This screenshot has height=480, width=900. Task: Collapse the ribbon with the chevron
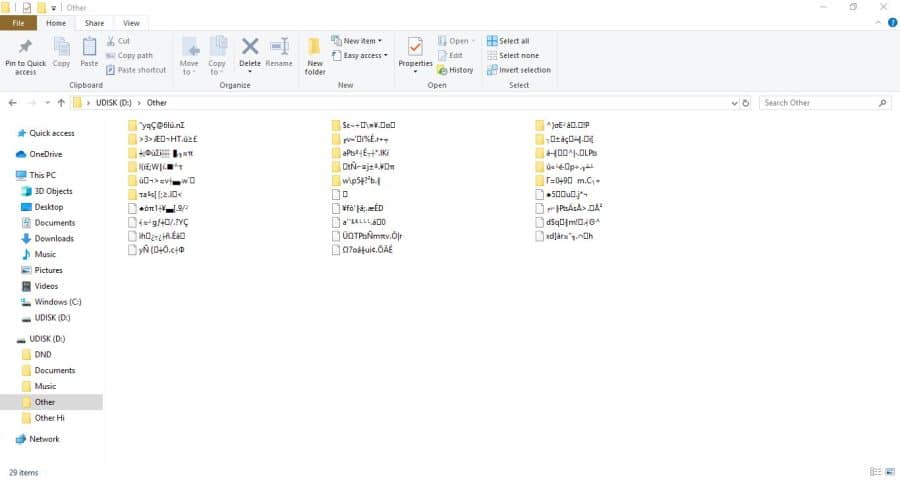click(878, 23)
